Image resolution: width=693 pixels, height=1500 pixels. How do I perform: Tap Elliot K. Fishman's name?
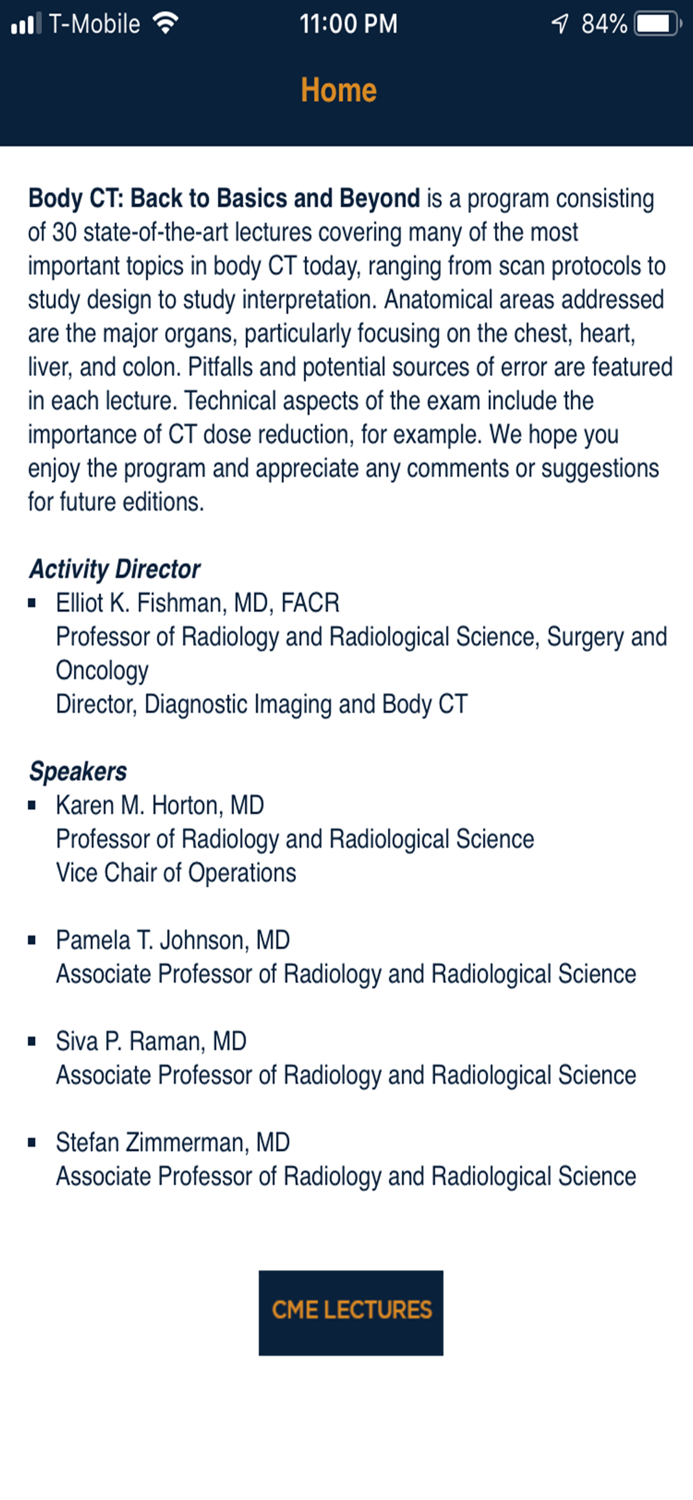(x=198, y=602)
